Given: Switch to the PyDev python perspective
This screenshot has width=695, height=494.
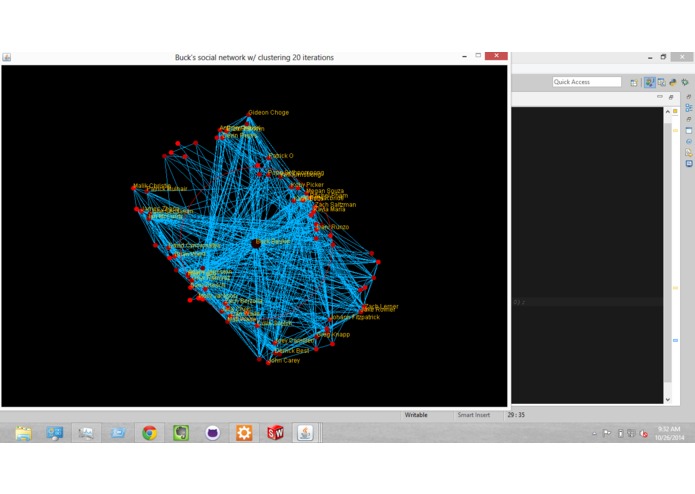Looking at the screenshot, I should click(673, 82).
